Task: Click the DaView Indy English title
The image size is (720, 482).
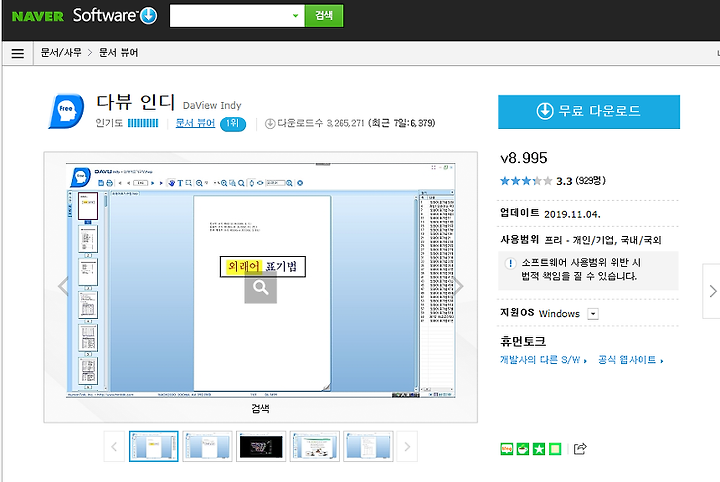Action: click(x=212, y=106)
